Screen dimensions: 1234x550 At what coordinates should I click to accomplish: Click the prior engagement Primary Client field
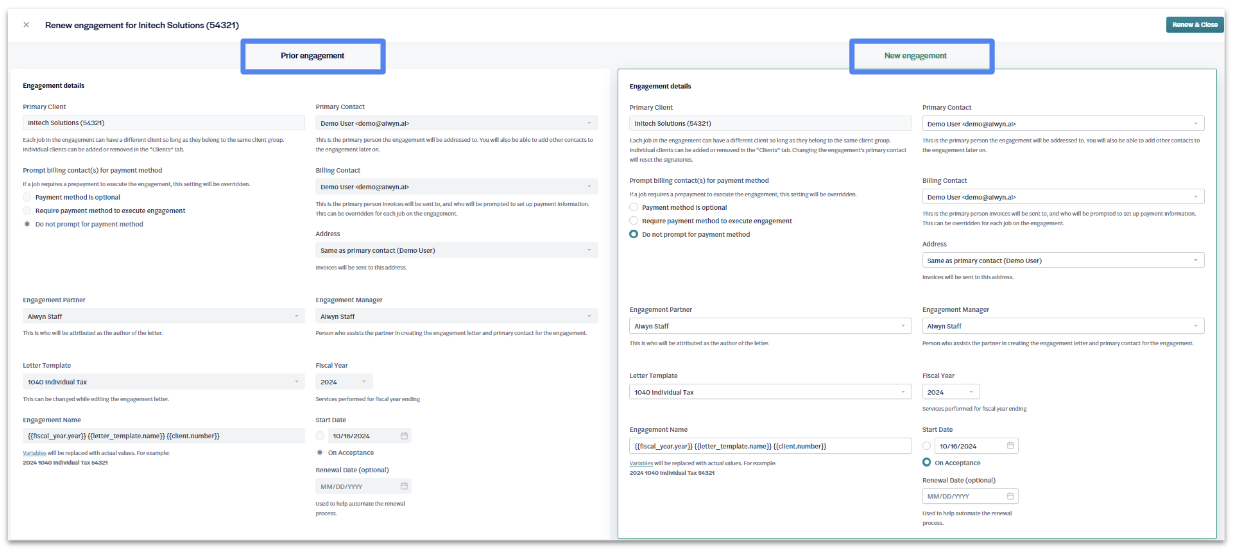(x=164, y=123)
